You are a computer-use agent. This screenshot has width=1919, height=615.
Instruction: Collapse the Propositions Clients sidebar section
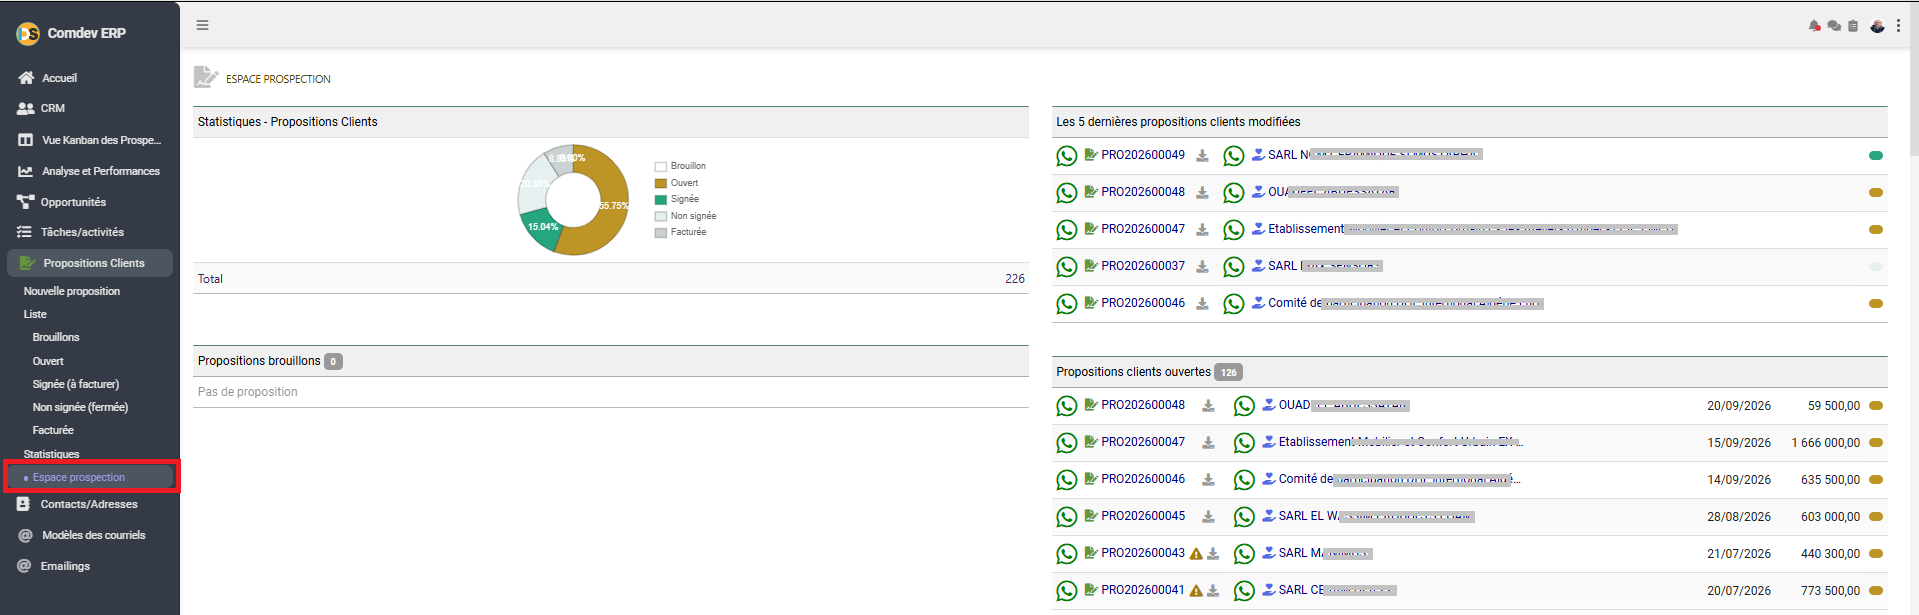click(x=90, y=263)
